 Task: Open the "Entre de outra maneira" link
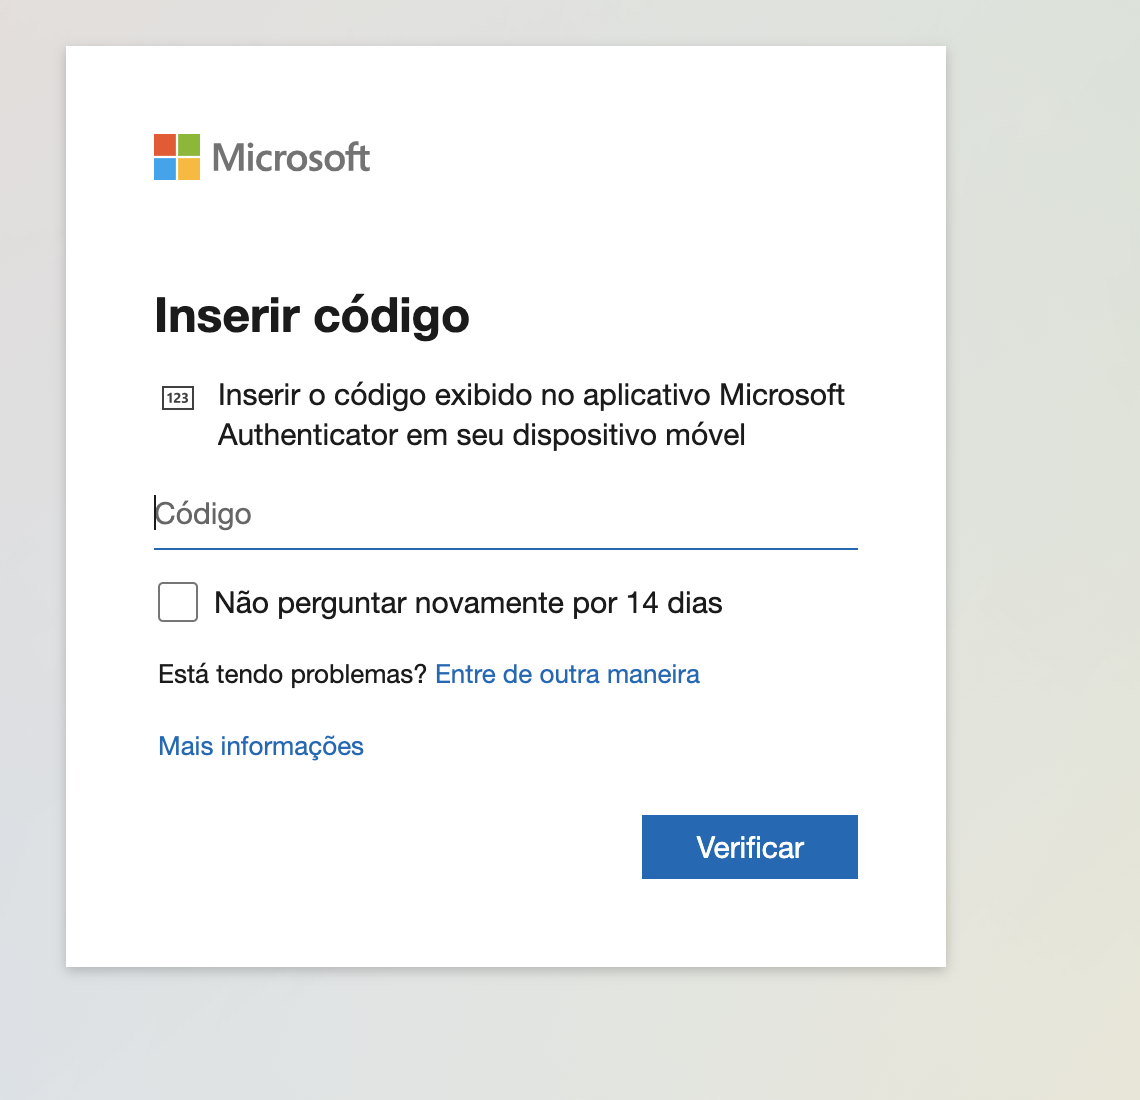click(x=567, y=674)
